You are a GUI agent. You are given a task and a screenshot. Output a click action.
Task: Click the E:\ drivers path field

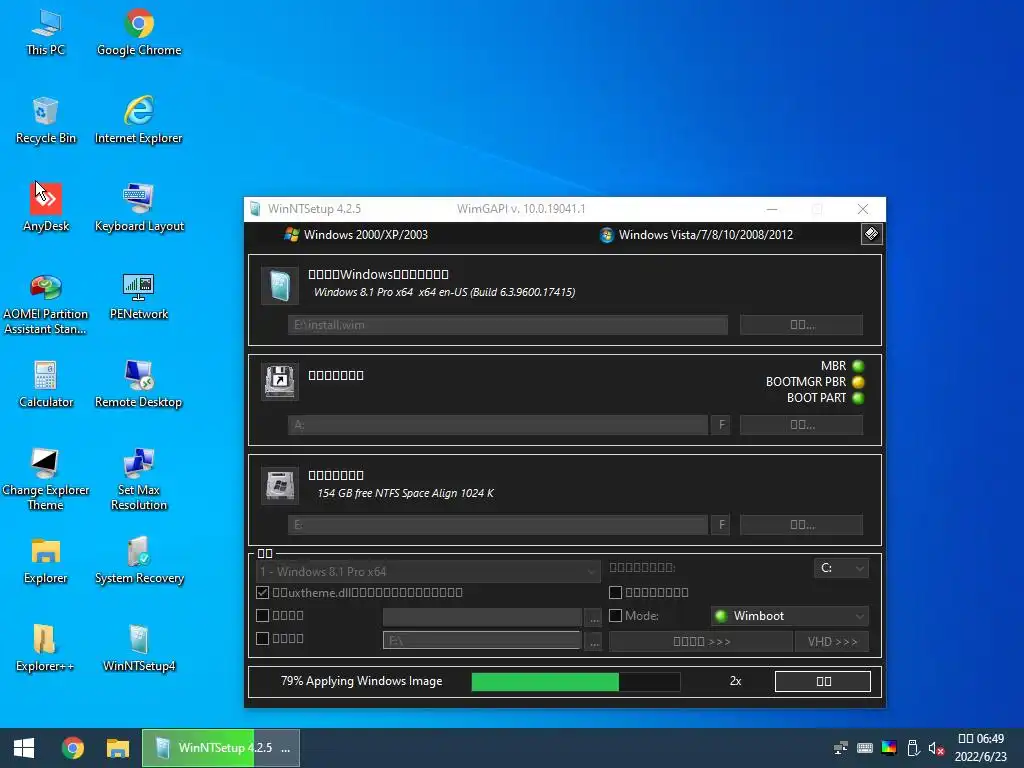click(x=482, y=641)
